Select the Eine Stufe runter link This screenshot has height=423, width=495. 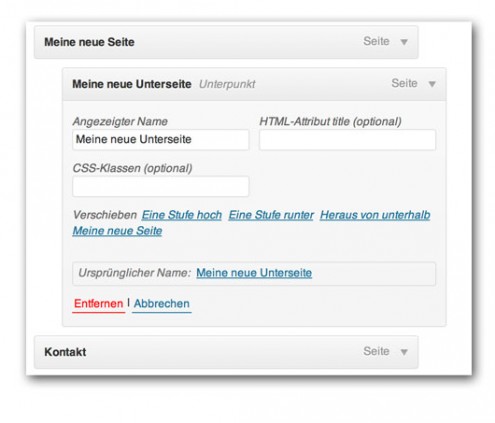[271, 215]
